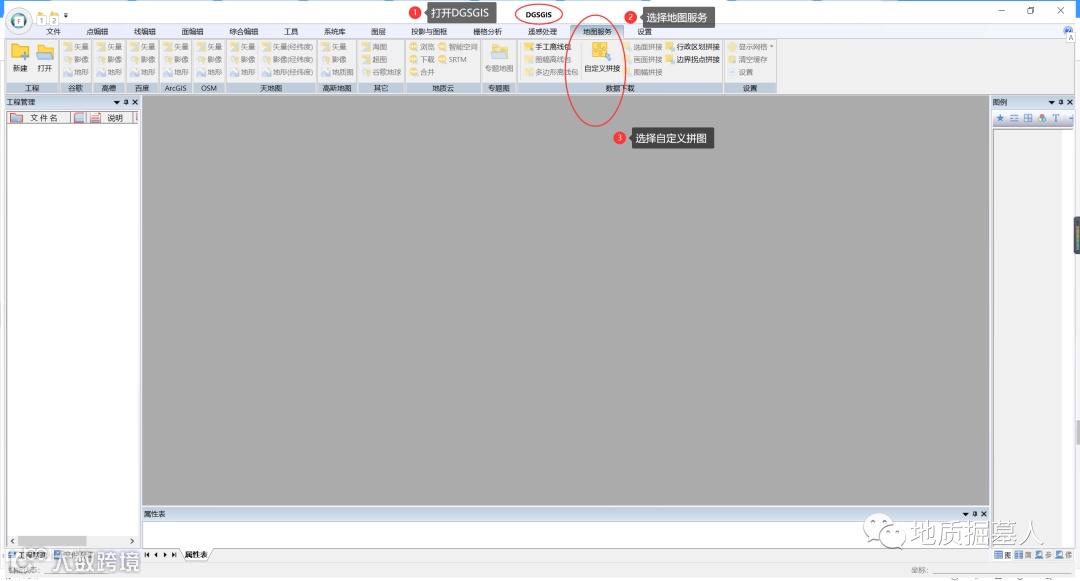Switch to the 遥感处理 ribbon tab

(542, 32)
